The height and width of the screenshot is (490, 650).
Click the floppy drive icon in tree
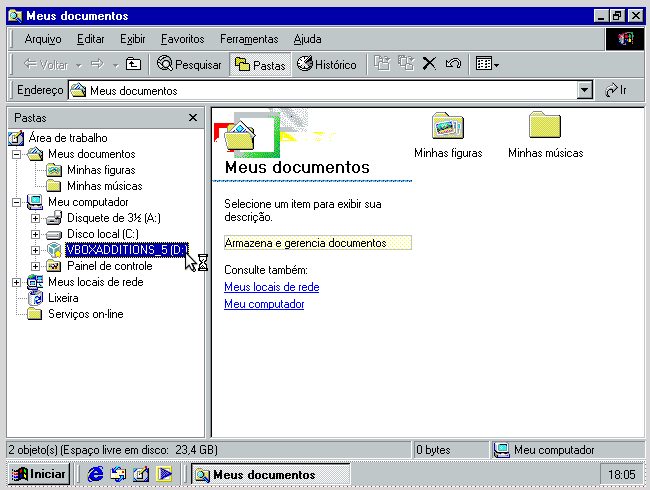54,218
